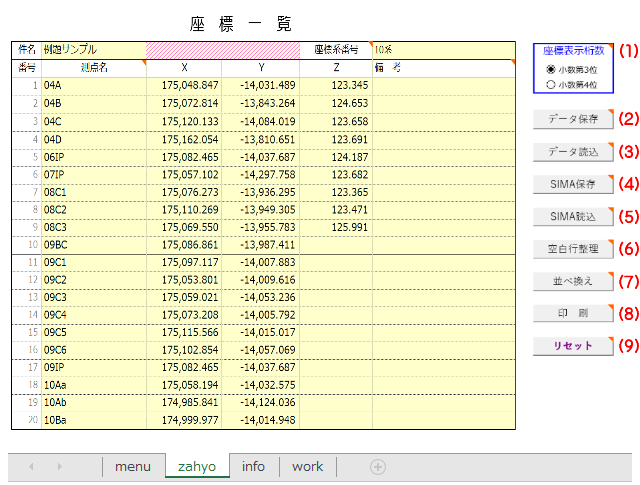Add a new sheet with plus icon
The image size is (640, 485).
click(x=378, y=467)
